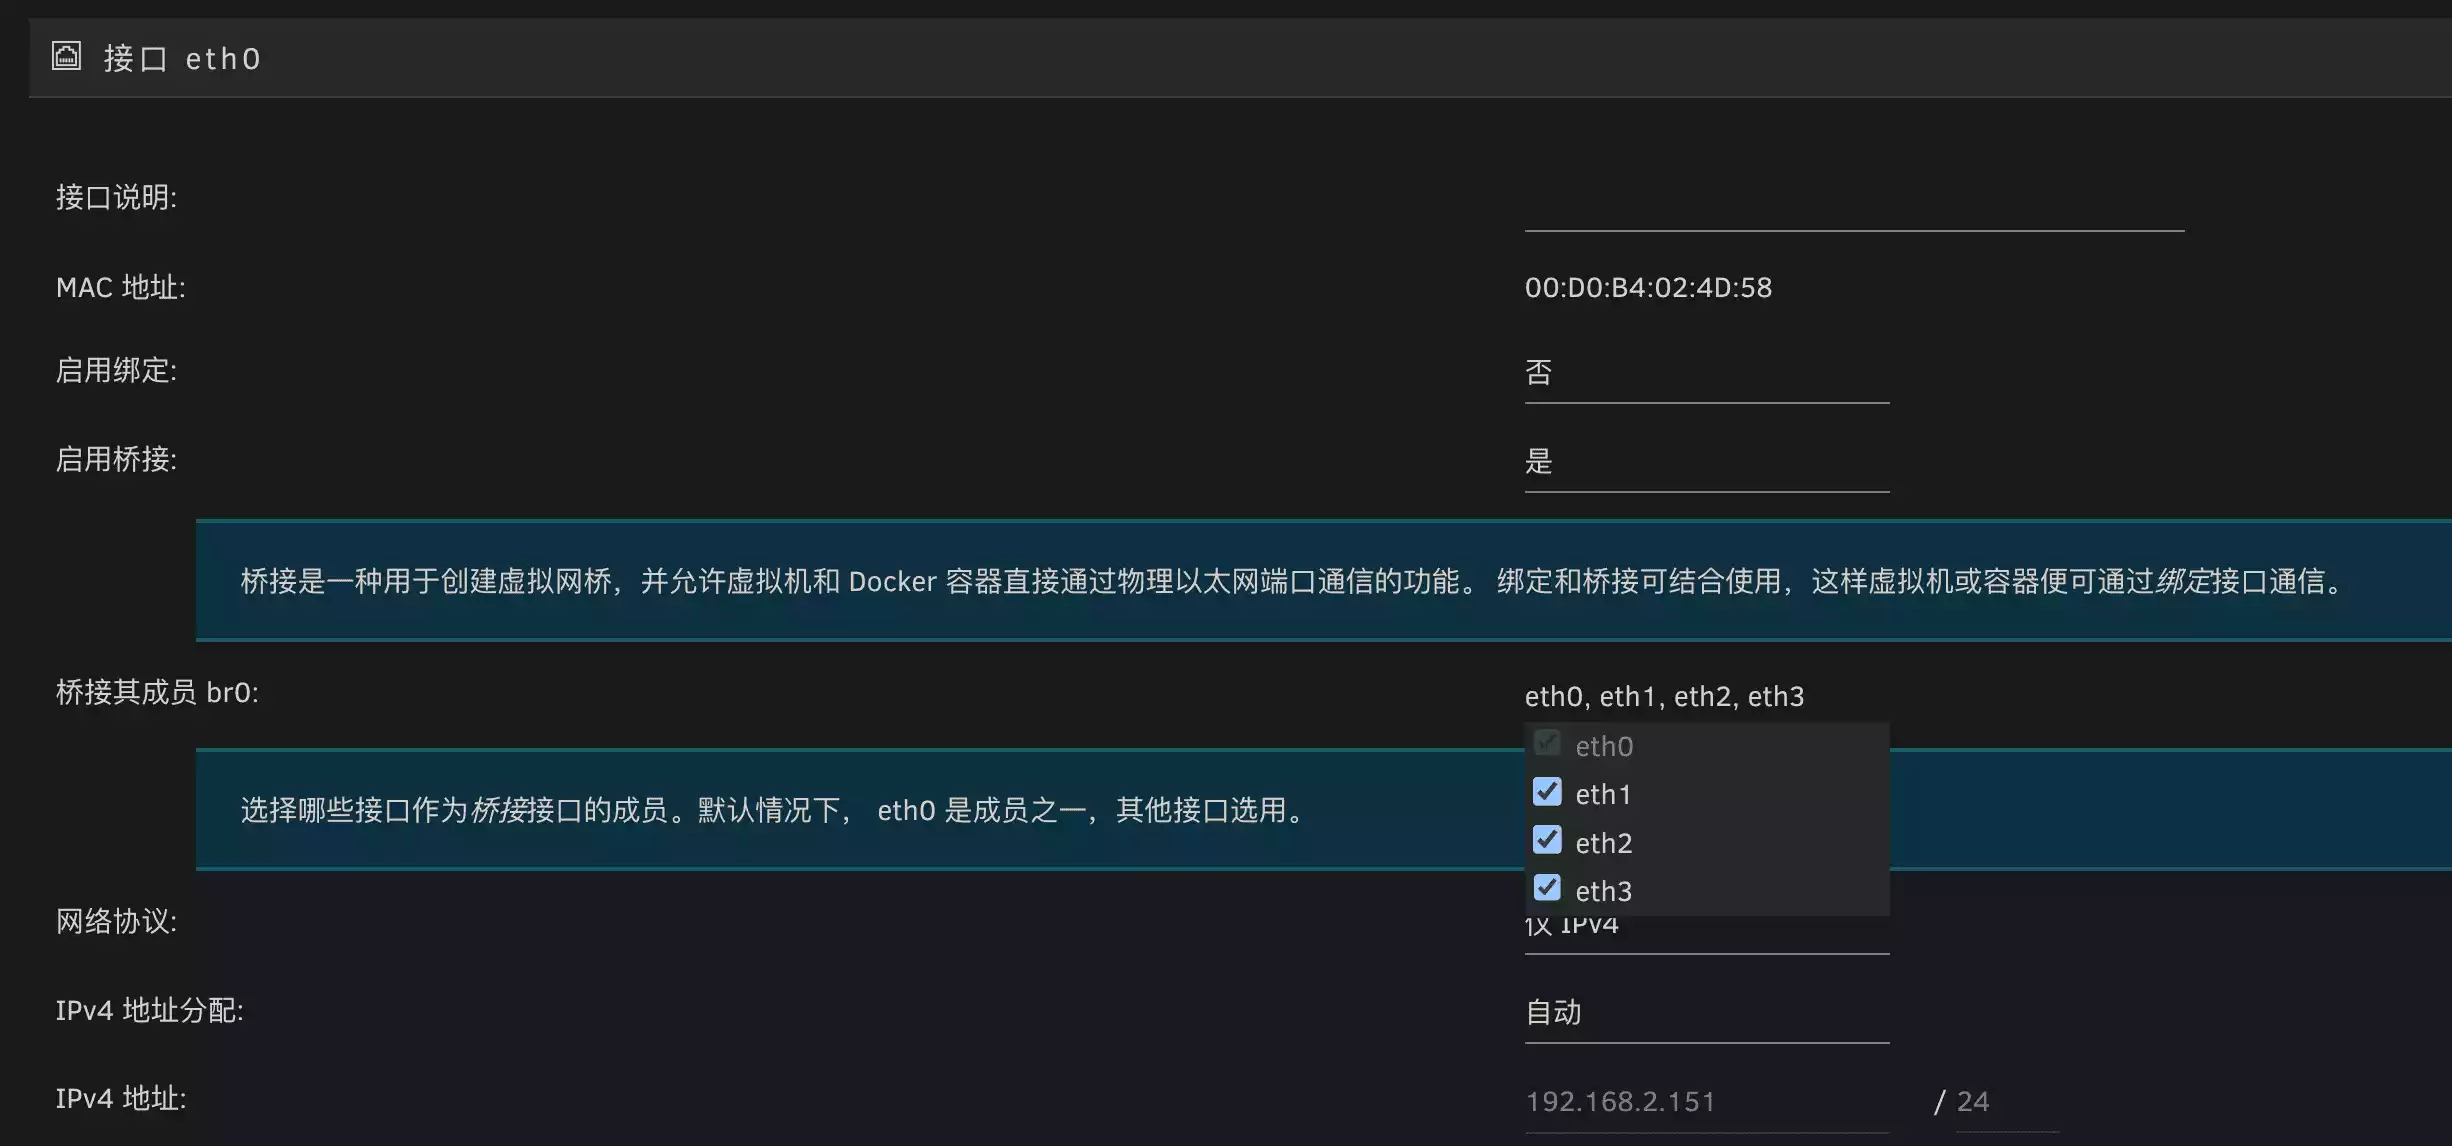The height and width of the screenshot is (1146, 2452).
Task: Open the 启用绑定 dropdown showing 否
Action: pyautogui.click(x=1705, y=374)
